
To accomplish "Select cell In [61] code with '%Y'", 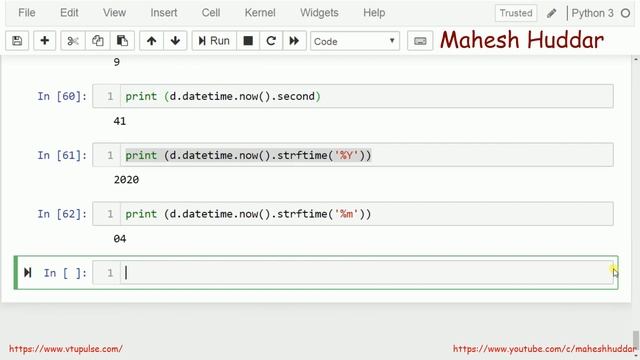I will pyautogui.click(x=367, y=155).
